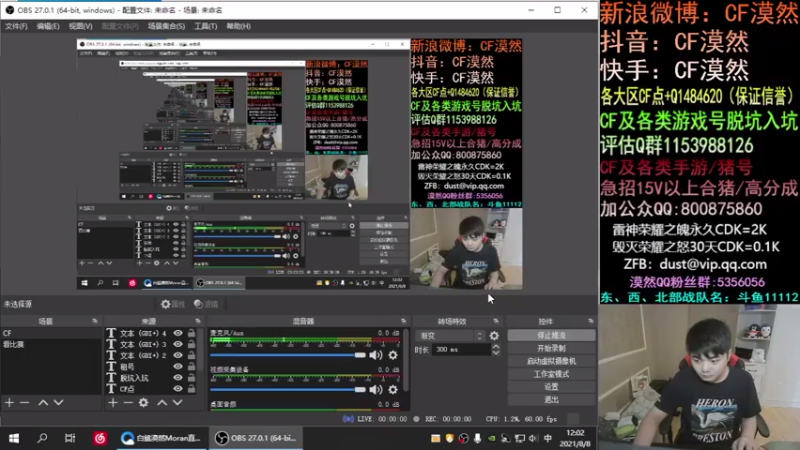
Task: Open Task View on the taskbar
Action: (70, 438)
